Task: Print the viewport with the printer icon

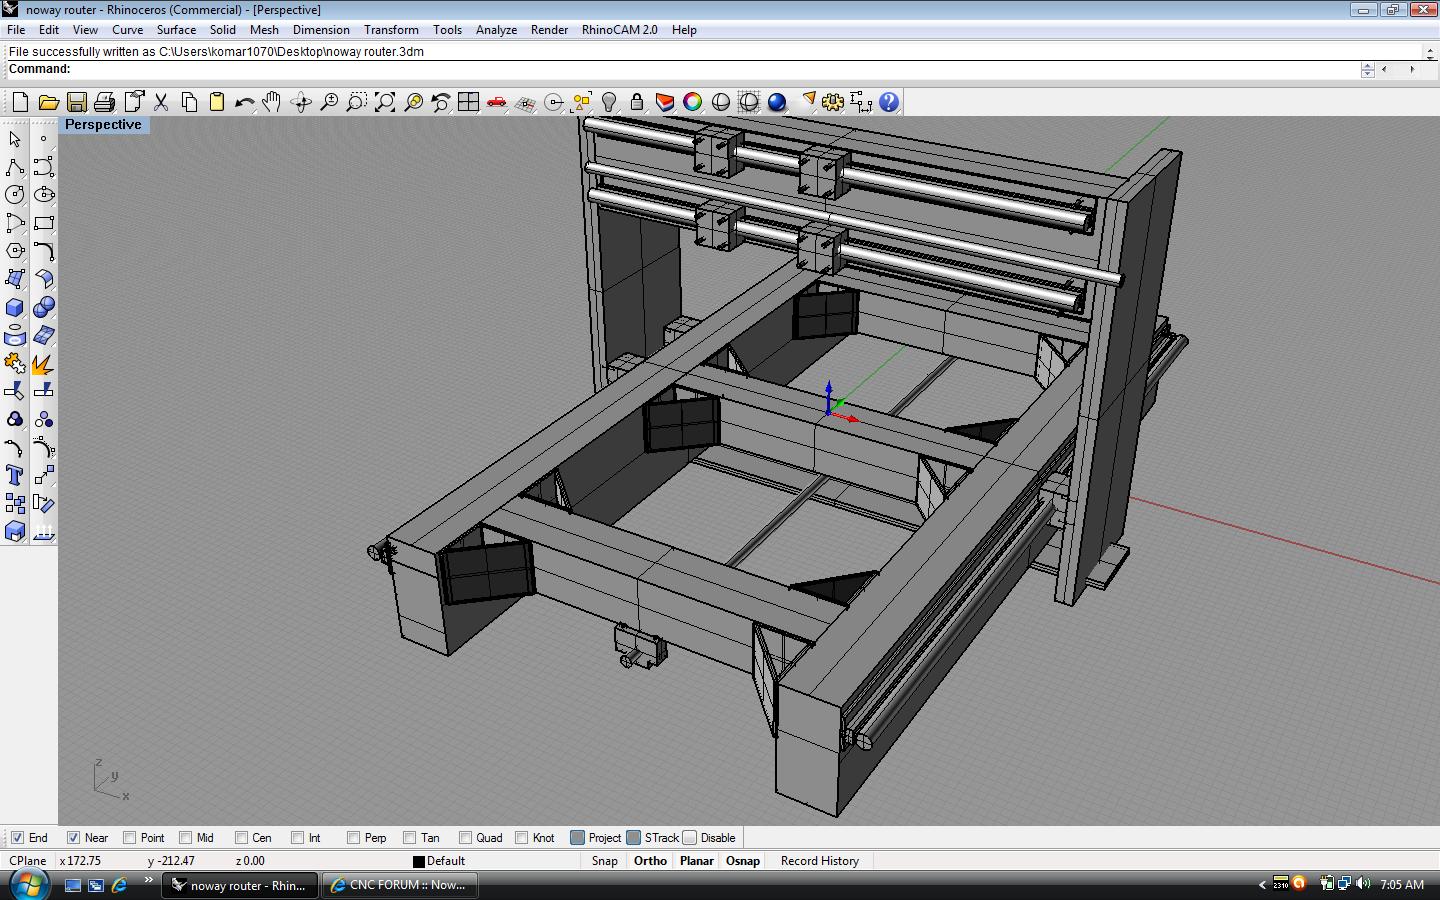Action: click(104, 102)
